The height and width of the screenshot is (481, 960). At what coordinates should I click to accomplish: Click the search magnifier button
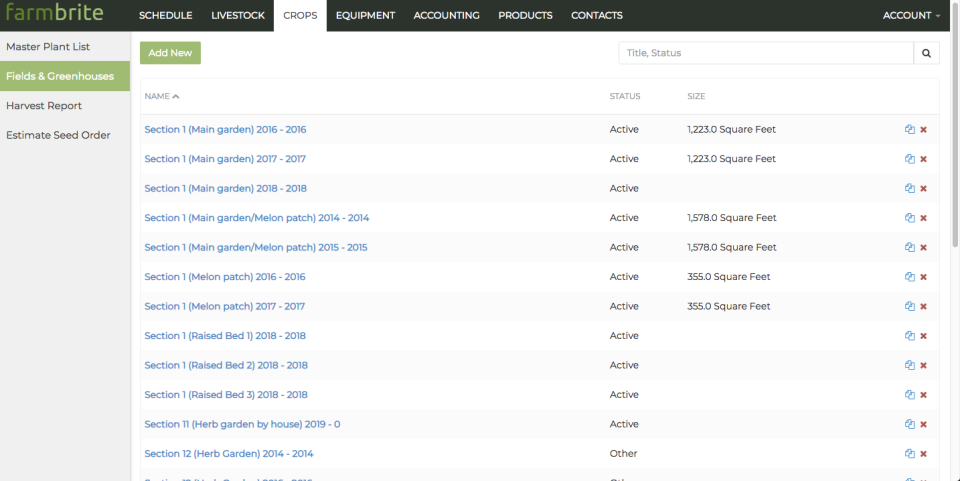point(926,53)
